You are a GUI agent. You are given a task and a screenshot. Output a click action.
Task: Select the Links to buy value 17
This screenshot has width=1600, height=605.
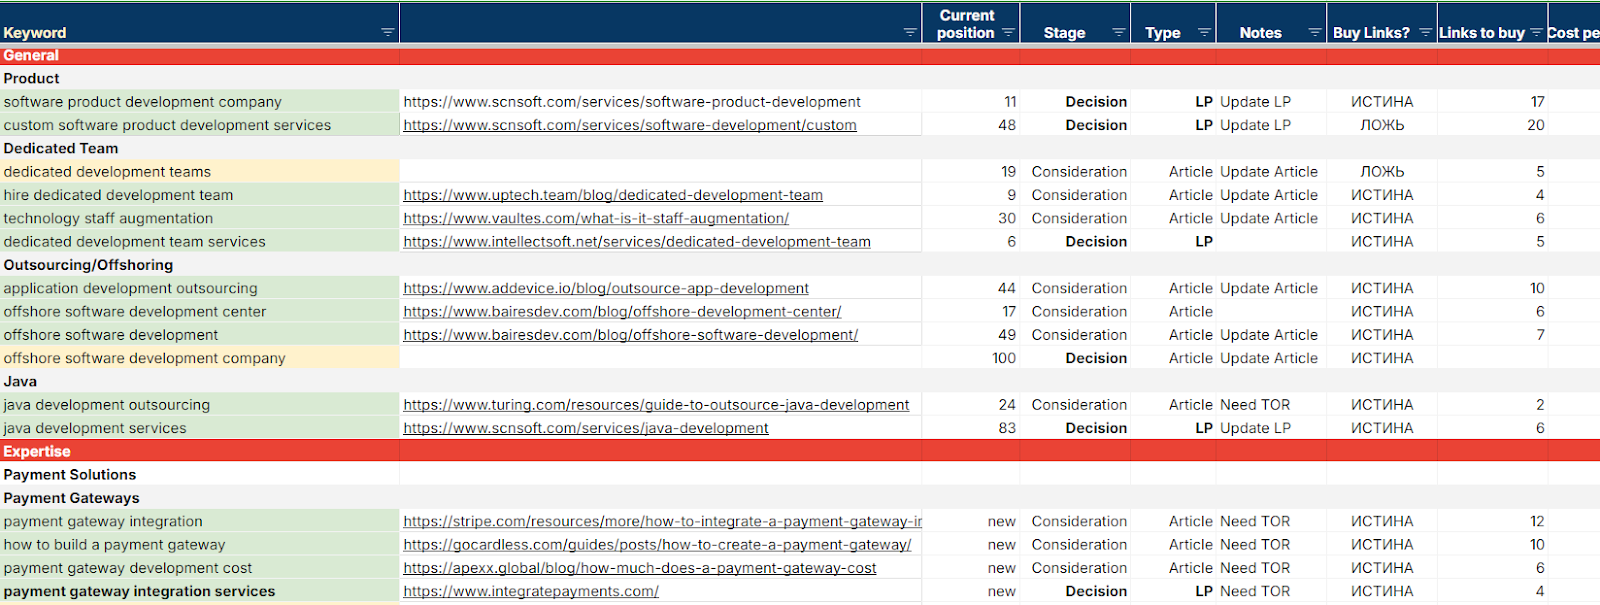(x=1538, y=102)
